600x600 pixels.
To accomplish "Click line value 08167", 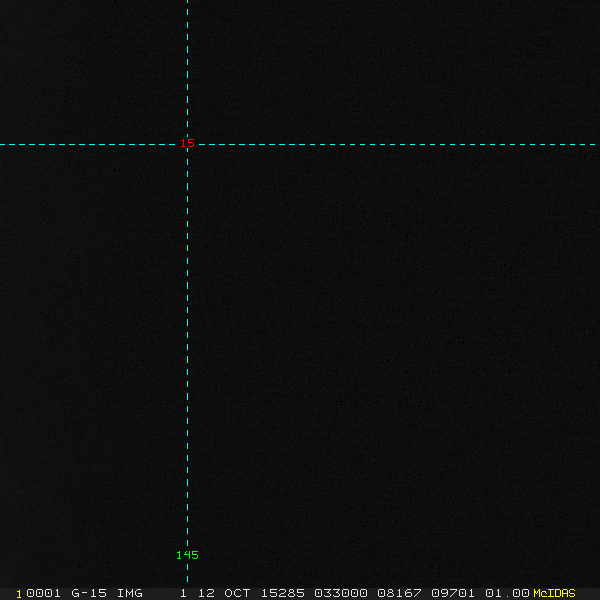I will tap(399, 593).
